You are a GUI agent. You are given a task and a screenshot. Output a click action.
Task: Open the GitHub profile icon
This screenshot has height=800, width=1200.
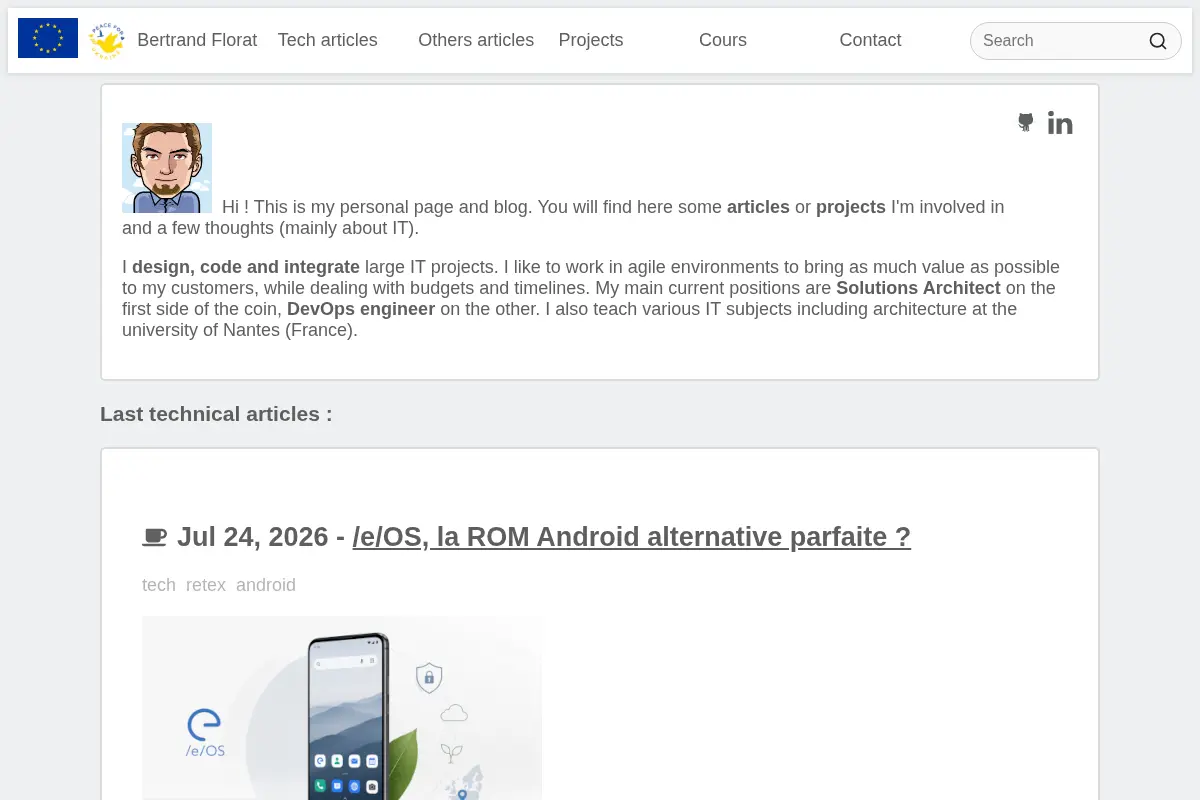pyautogui.click(x=1026, y=123)
